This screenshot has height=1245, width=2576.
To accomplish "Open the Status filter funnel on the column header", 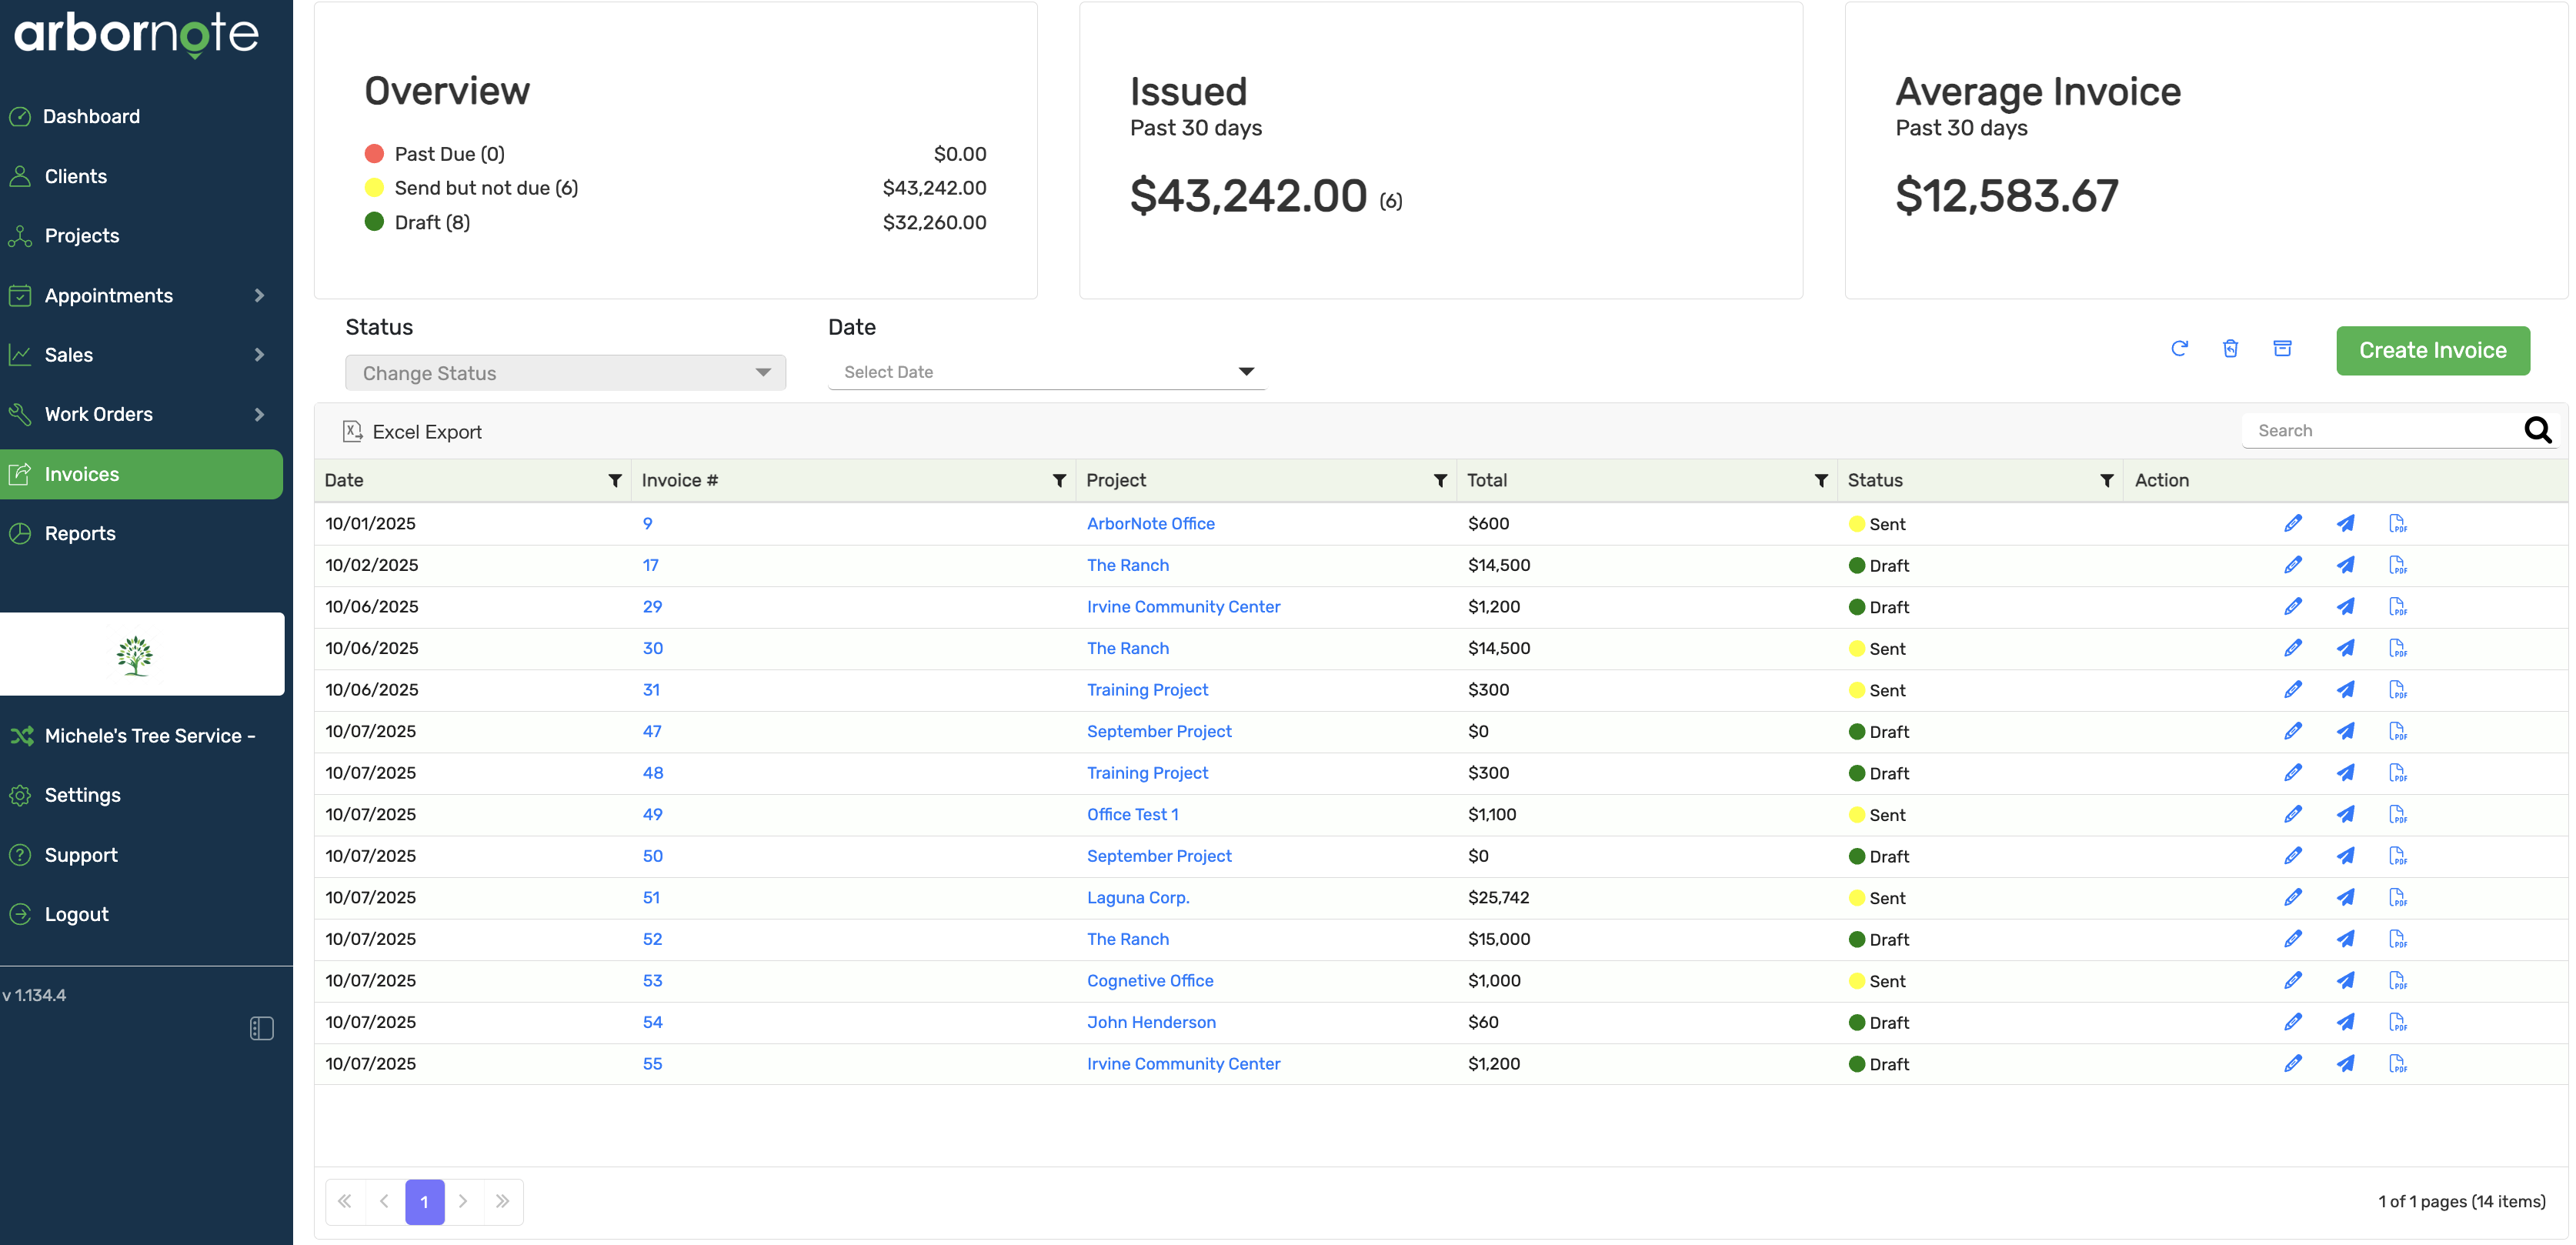I will [2107, 480].
